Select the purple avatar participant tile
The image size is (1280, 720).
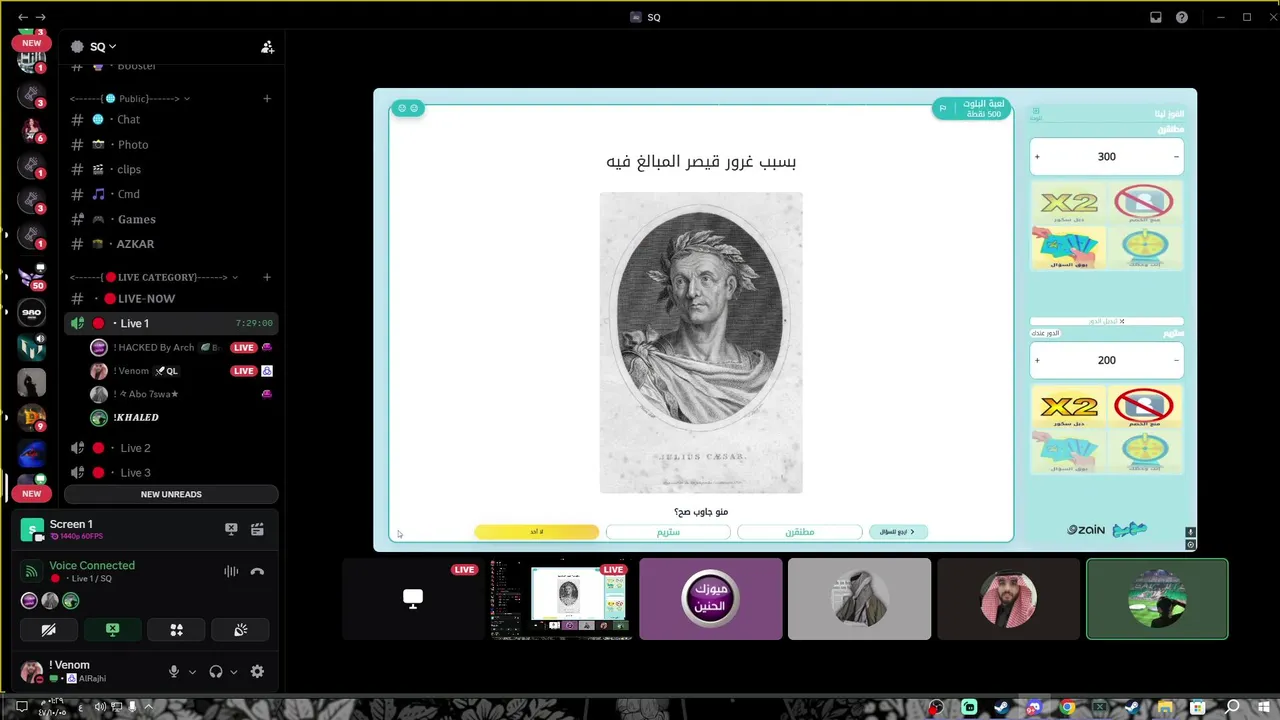(x=711, y=599)
